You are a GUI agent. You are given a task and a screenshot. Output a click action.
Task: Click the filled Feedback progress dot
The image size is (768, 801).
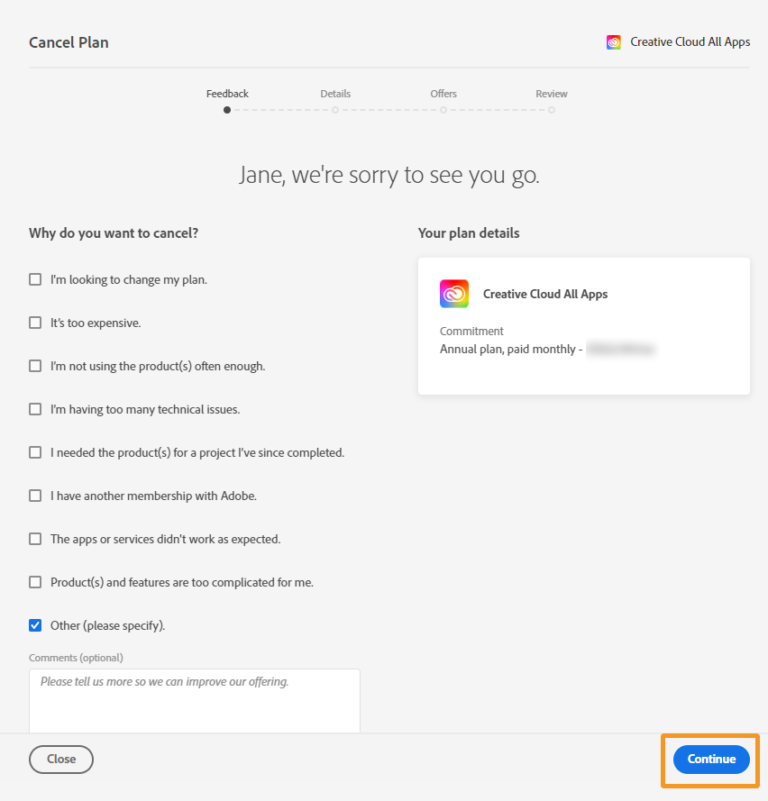[227, 110]
